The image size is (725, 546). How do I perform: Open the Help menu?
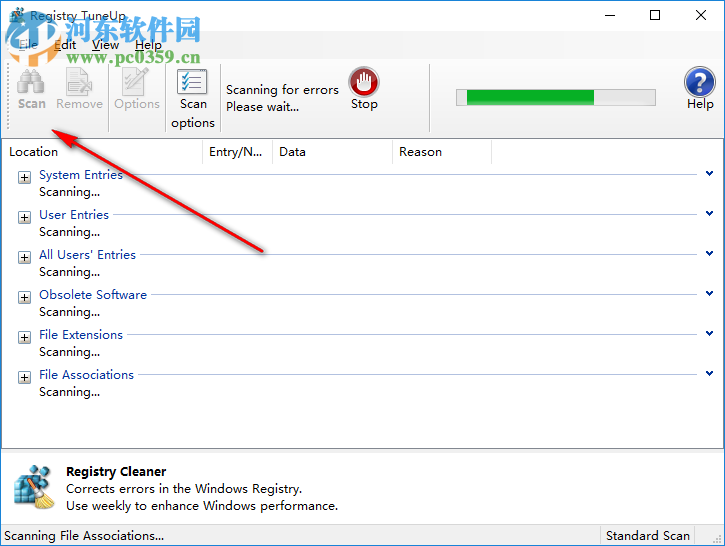(148, 45)
